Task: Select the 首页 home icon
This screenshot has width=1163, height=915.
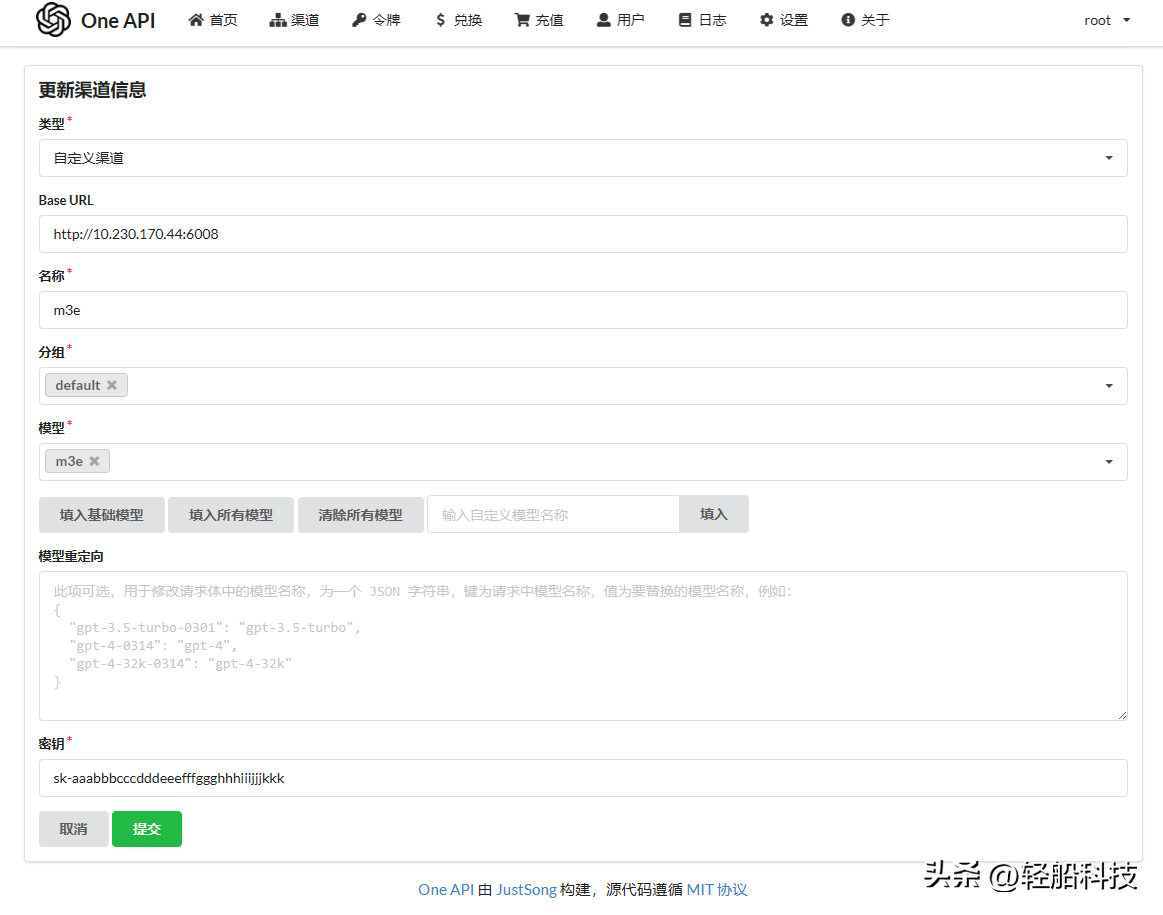Action: tap(196, 19)
